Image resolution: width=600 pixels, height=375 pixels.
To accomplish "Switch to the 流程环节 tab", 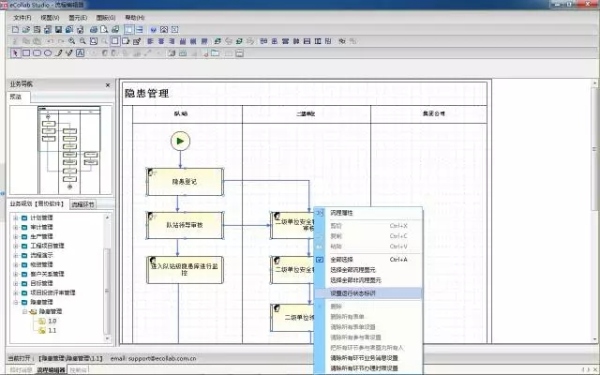I will (x=83, y=205).
